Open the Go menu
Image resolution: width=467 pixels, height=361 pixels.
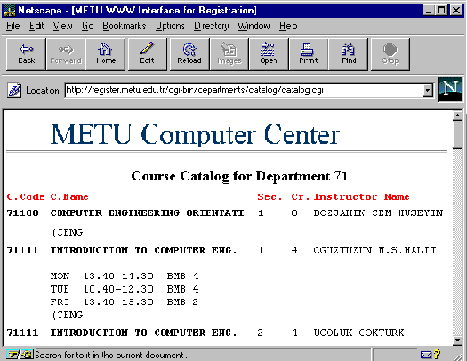point(87,26)
